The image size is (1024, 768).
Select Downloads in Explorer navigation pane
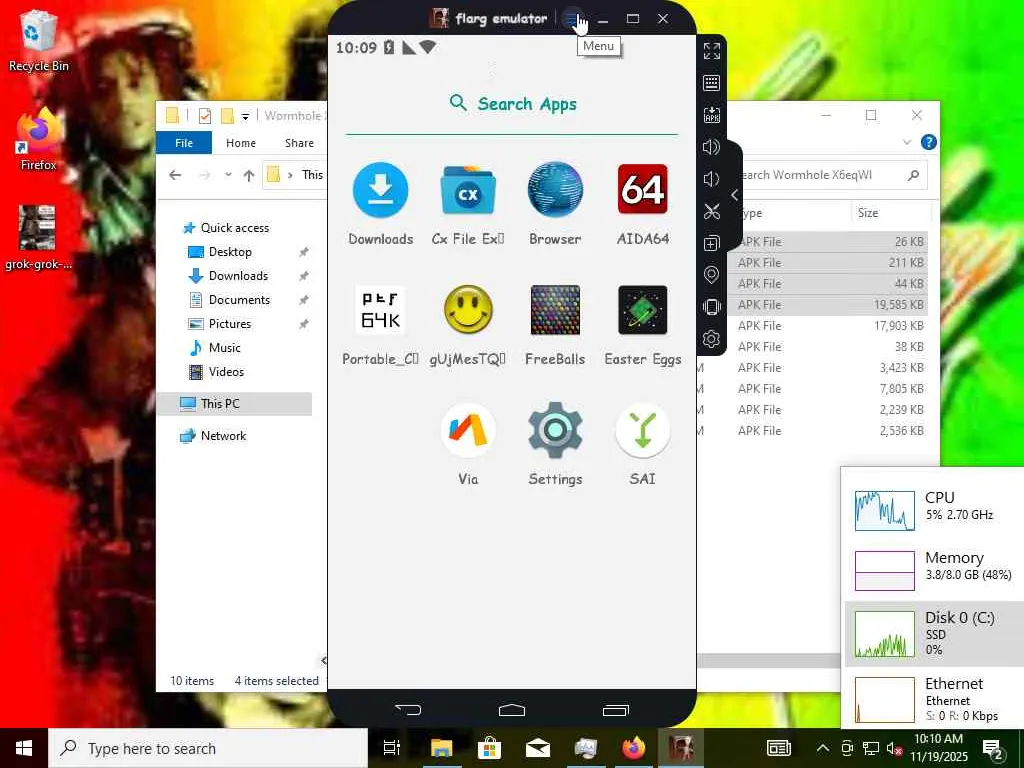click(238, 276)
